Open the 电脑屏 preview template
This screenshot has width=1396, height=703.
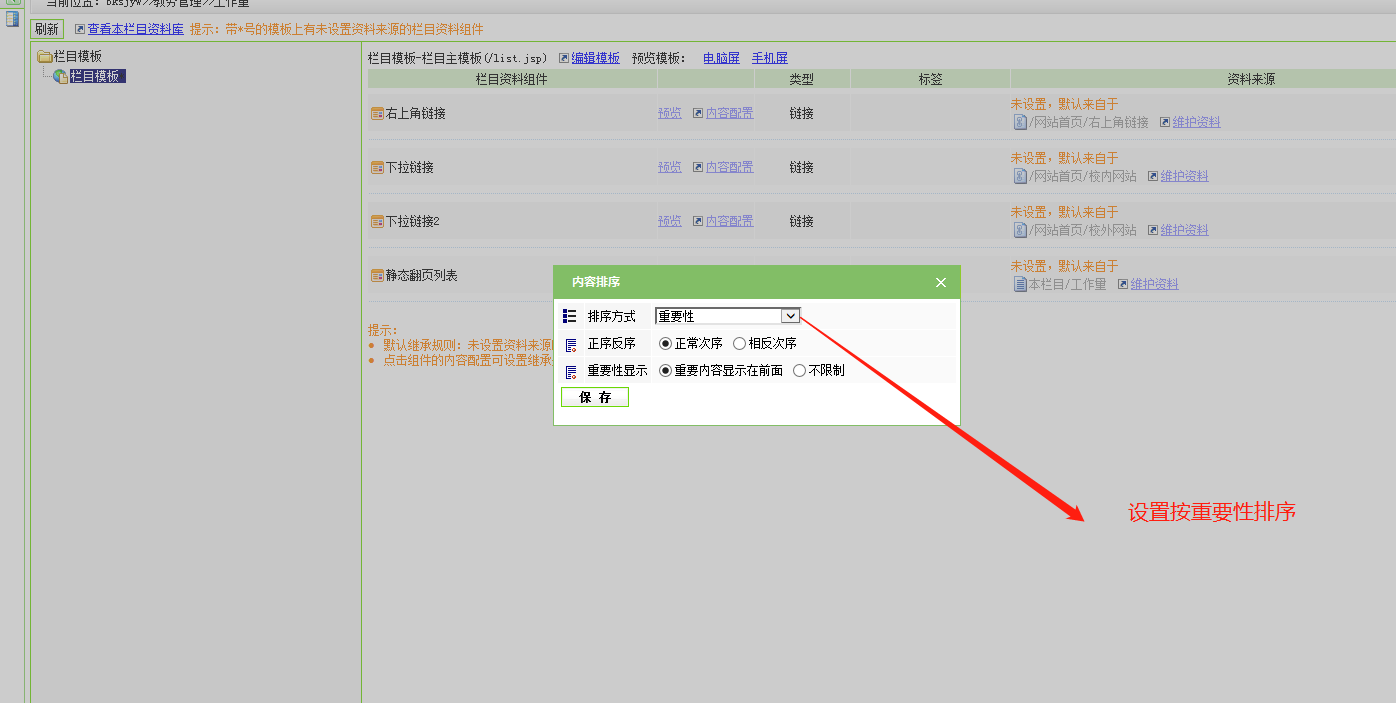(721, 58)
